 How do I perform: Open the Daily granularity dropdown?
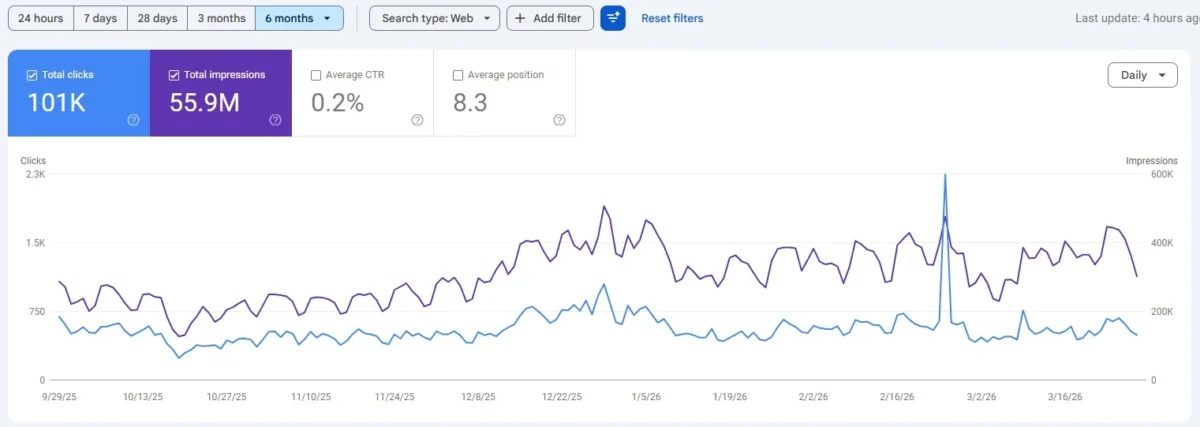(1142, 75)
